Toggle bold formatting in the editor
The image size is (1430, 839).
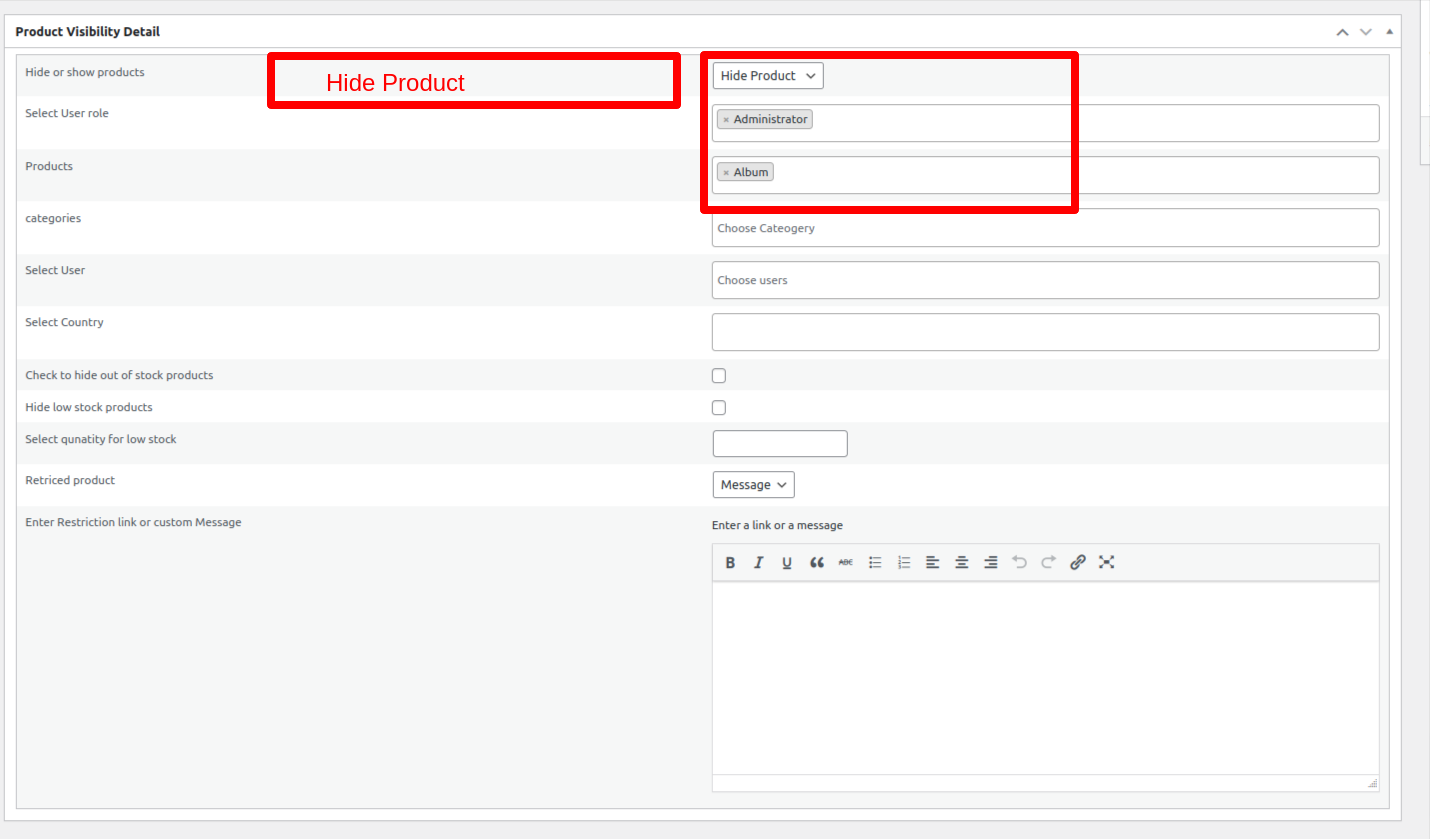(x=730, y=562)
